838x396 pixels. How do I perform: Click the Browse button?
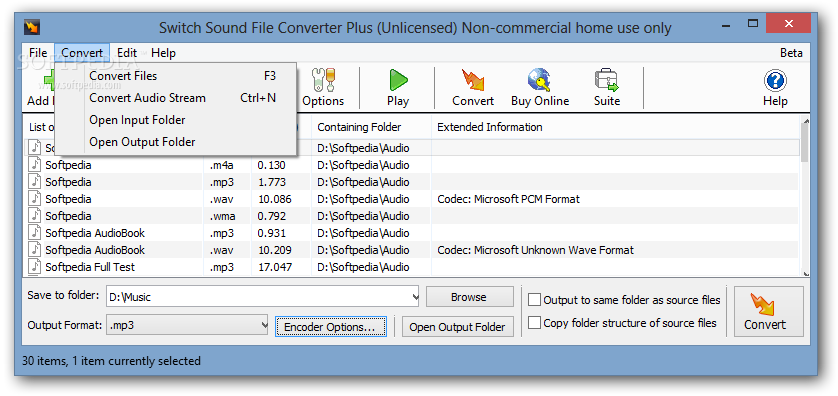click(x=469, y=297)
